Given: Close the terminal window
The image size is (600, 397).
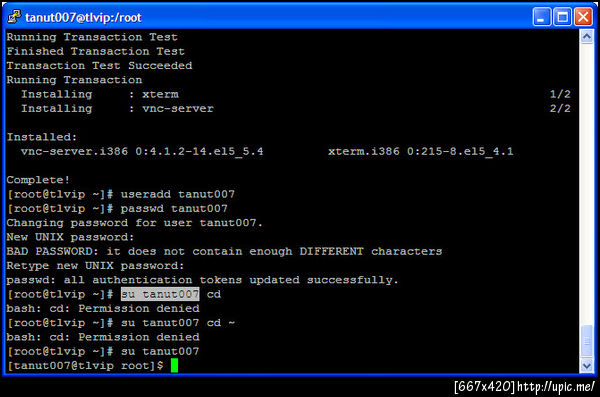Looking at the screenshot, I should tap(583, 17).
